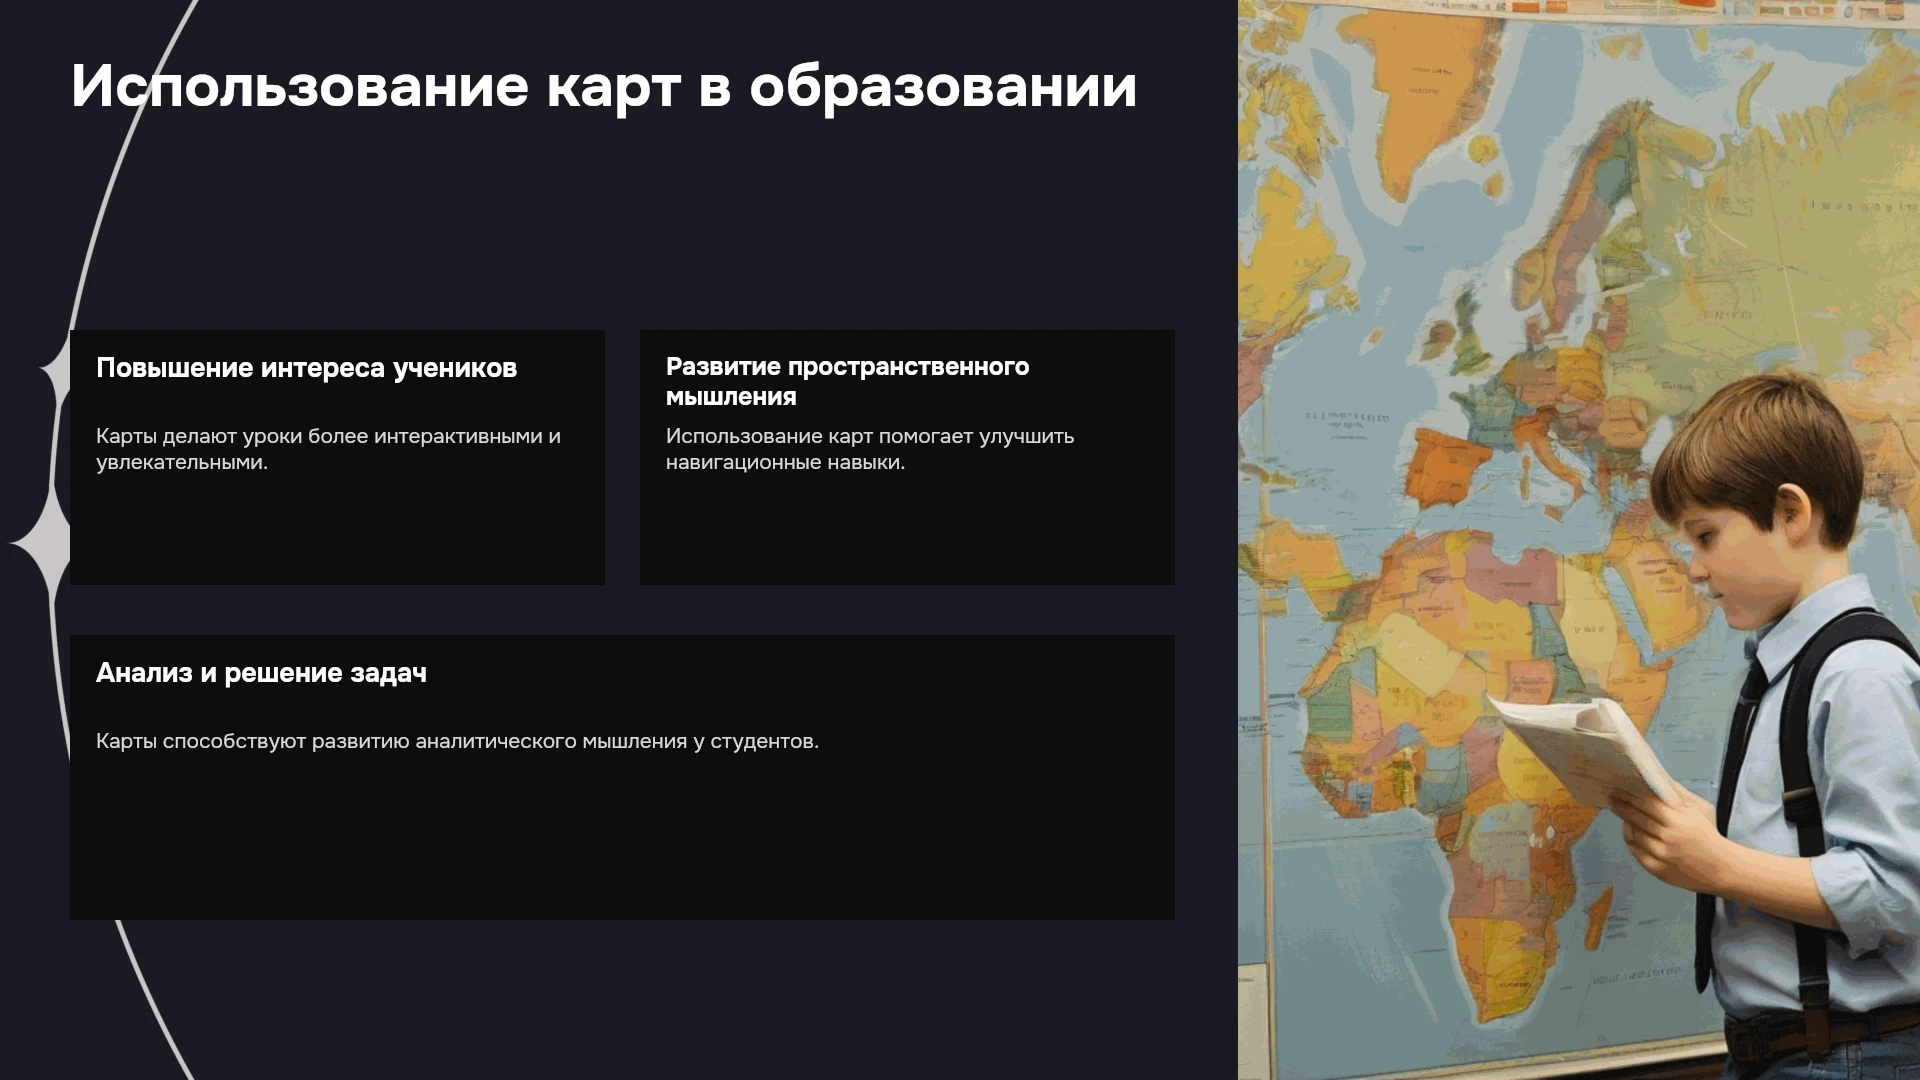Viewport: 1920px width, 1080px height.
Task: Click the empty area of the second card
Action: [907, 530]
